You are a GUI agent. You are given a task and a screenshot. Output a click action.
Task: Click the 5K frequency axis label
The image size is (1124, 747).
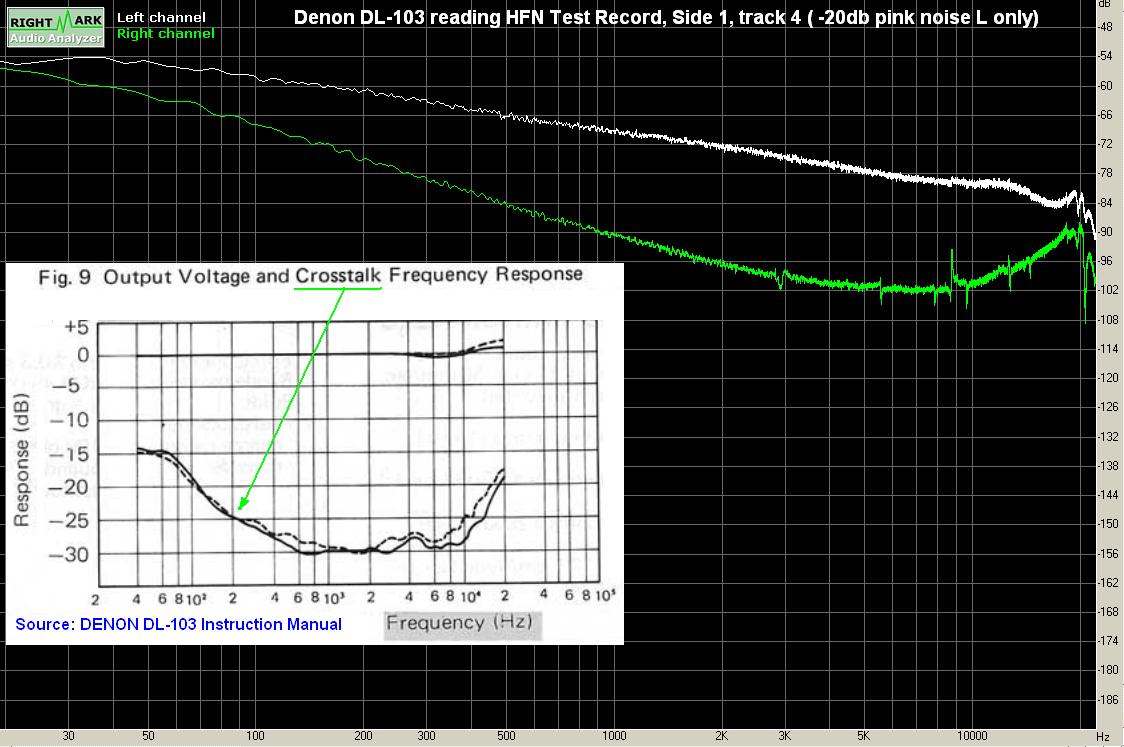click(864, 736)
